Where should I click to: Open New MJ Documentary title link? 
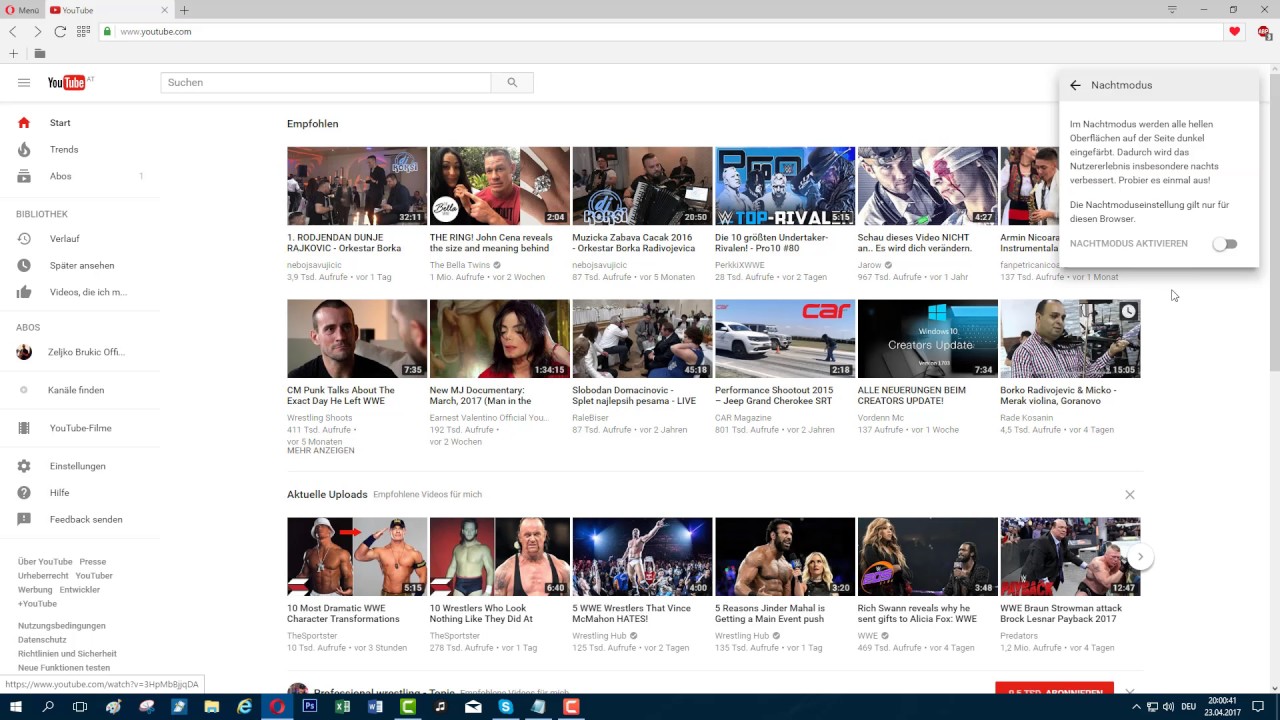480,395
